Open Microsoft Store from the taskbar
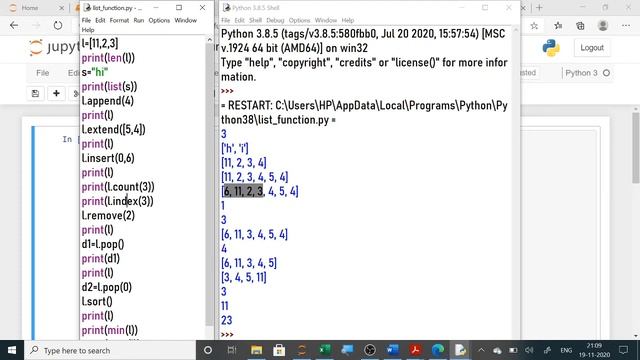 [x=279, y=350]
